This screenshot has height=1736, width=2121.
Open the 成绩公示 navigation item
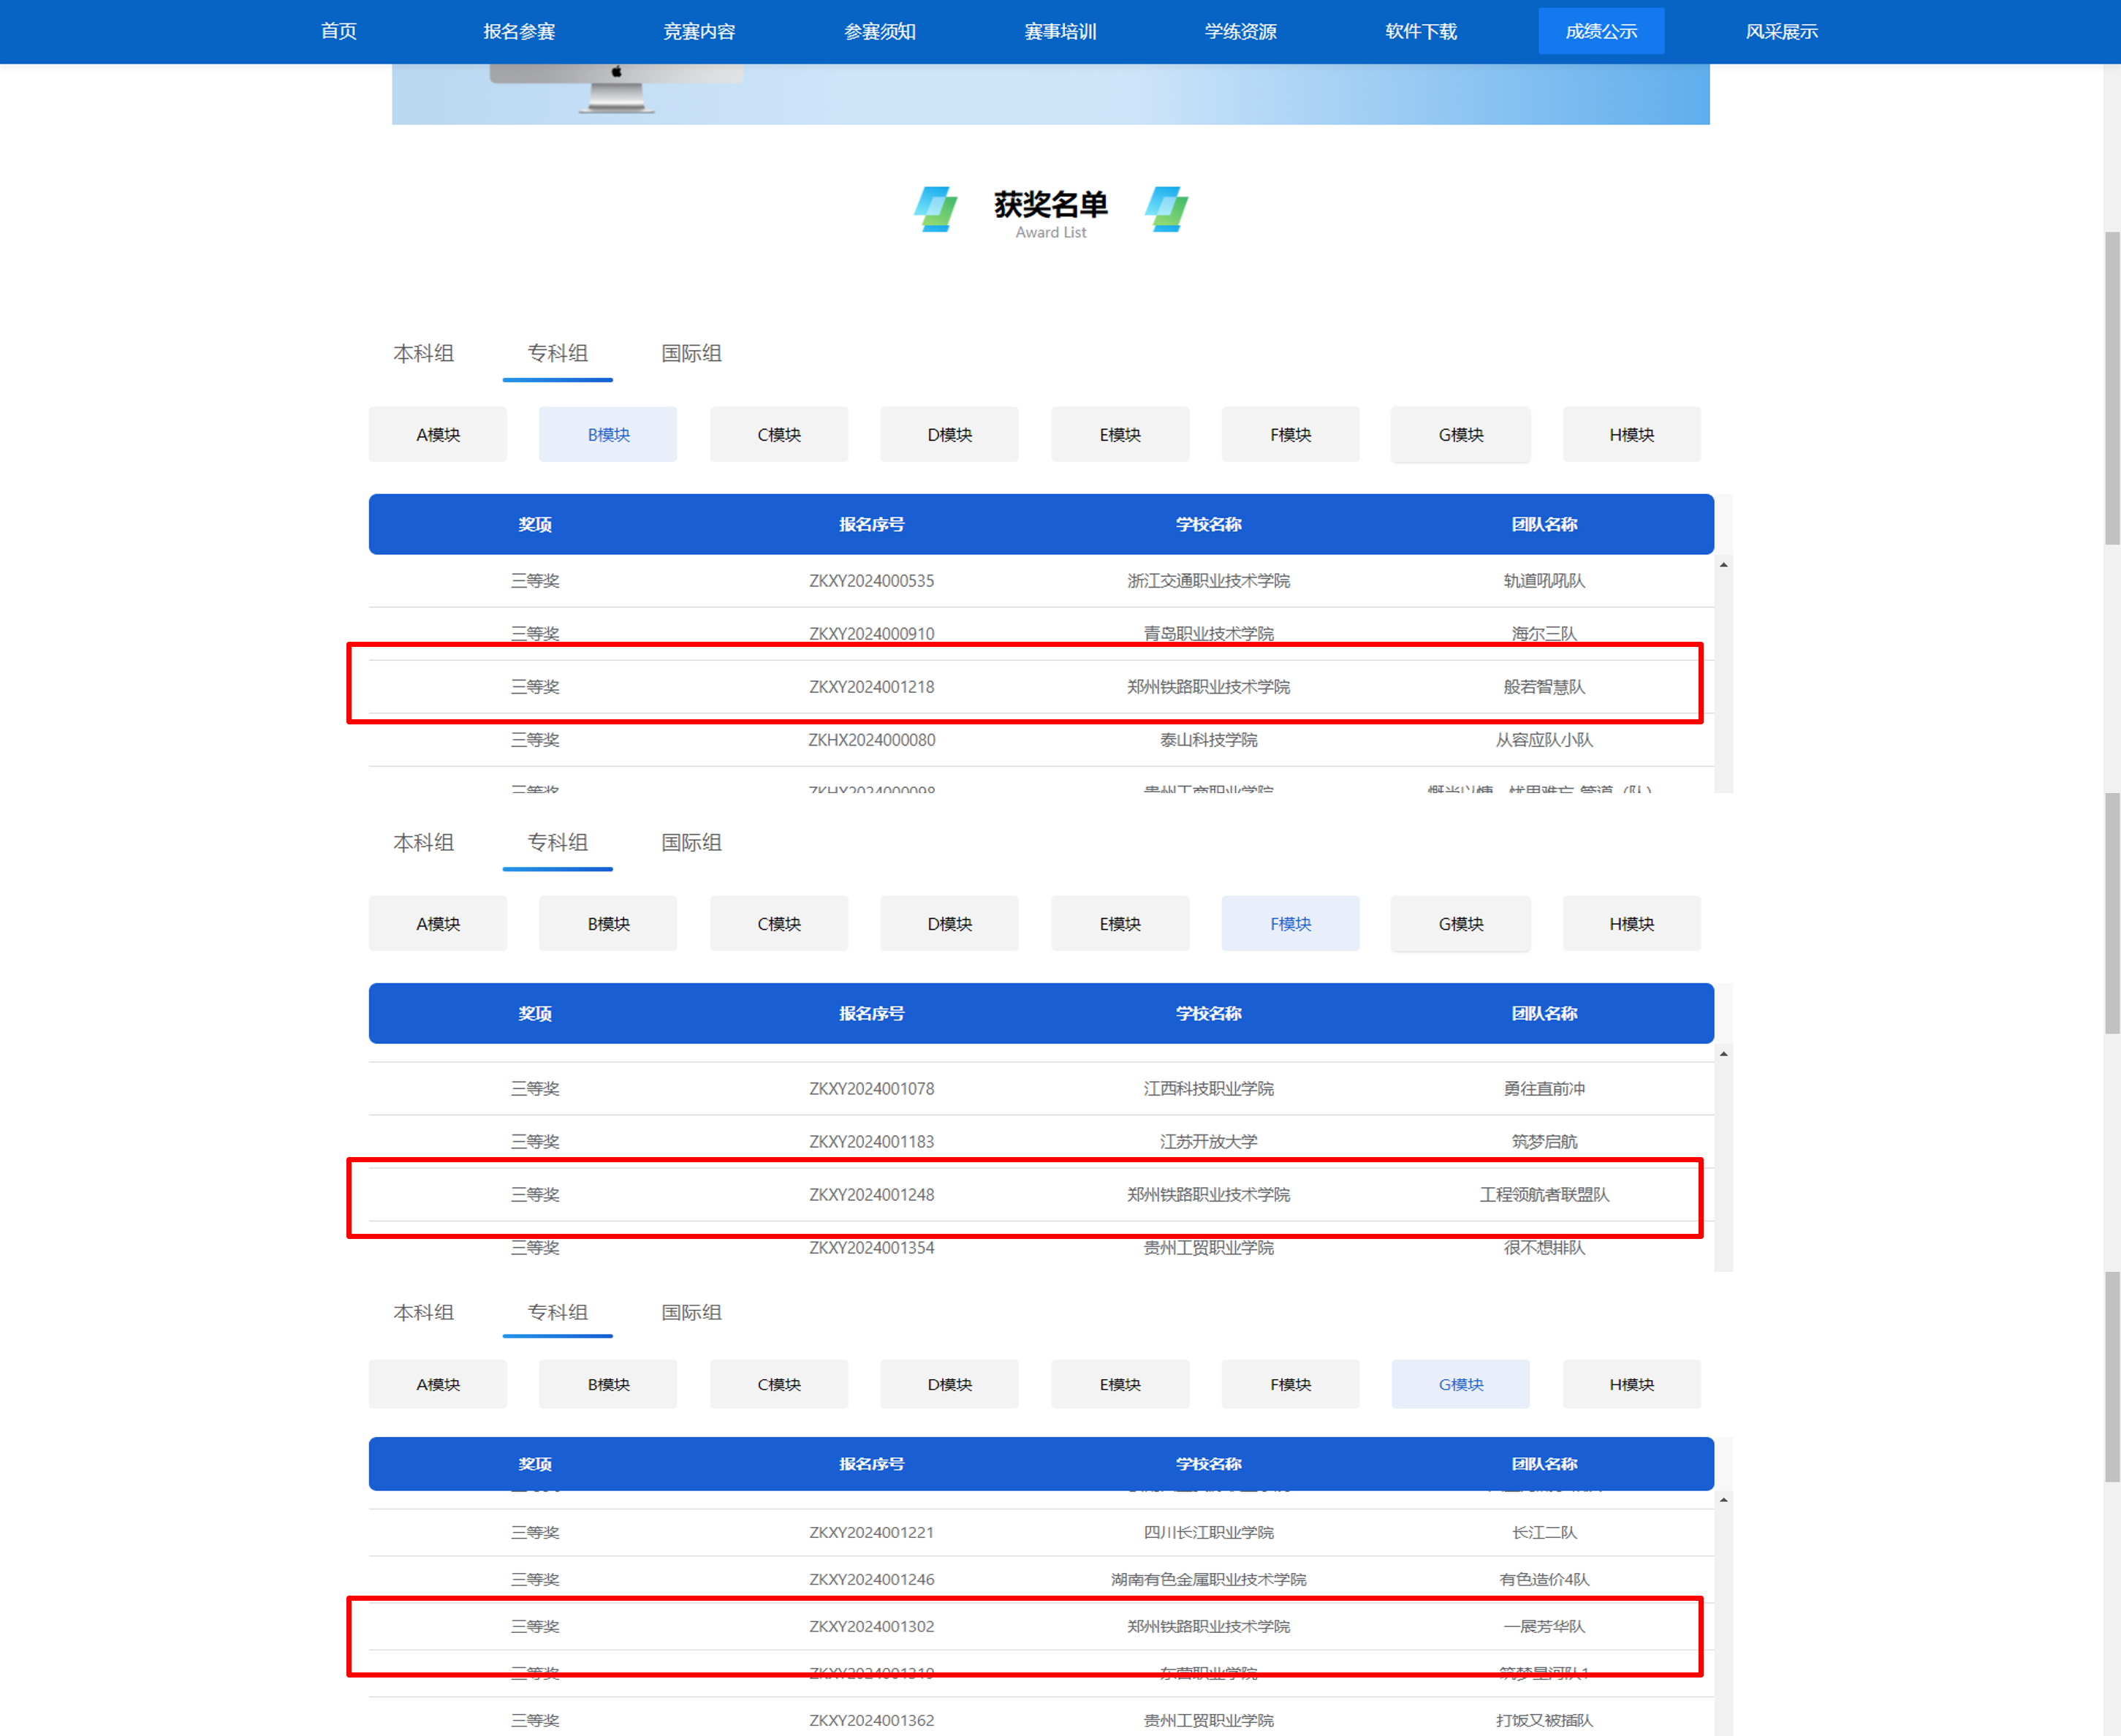point(1601,31)
